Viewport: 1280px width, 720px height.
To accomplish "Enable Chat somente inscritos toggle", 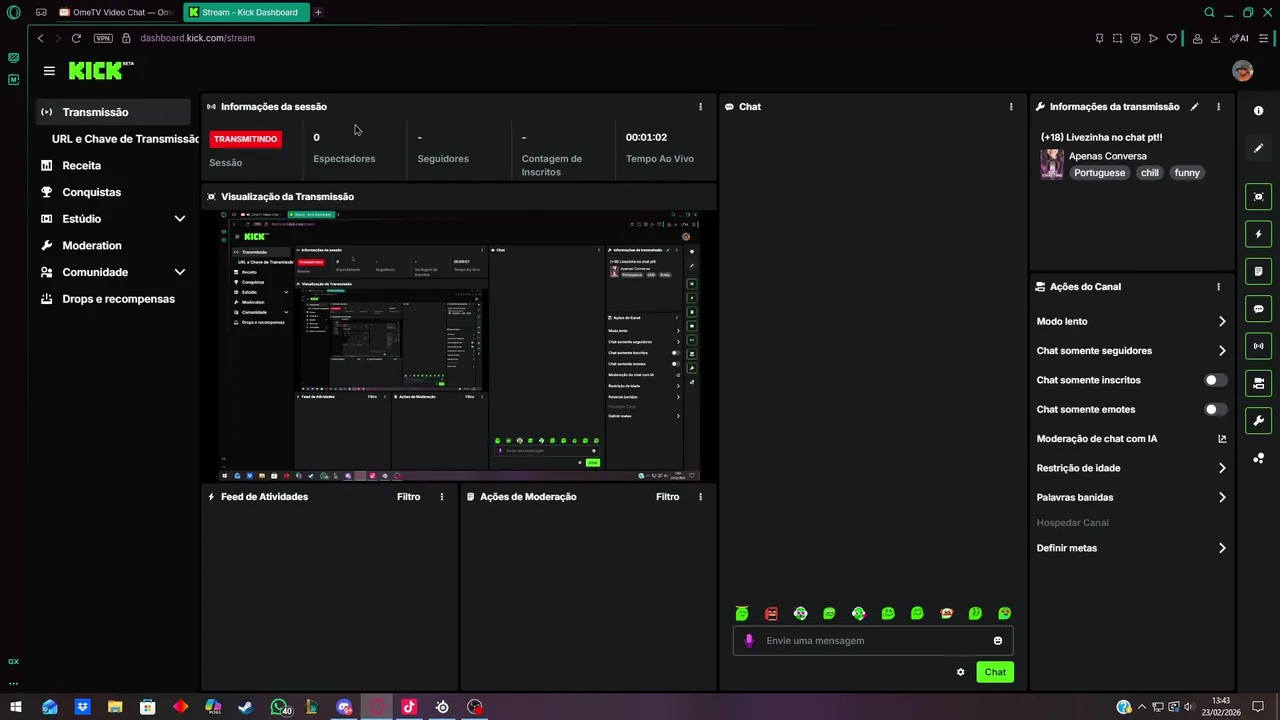I will (1215, 380).
